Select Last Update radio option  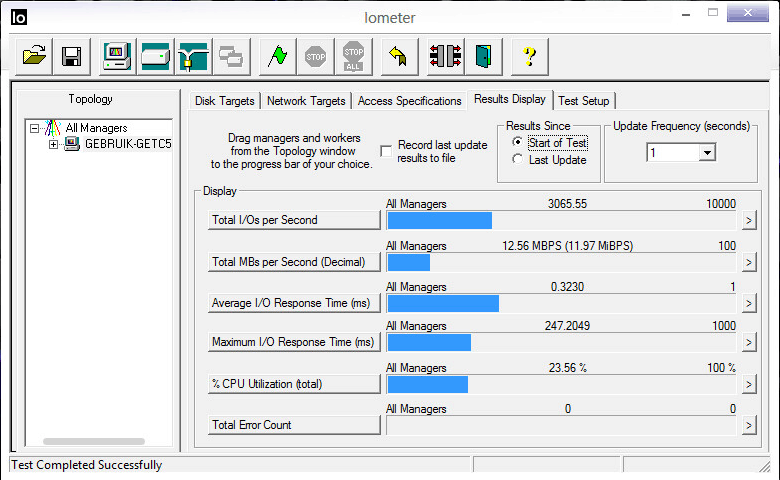[517, 159]
